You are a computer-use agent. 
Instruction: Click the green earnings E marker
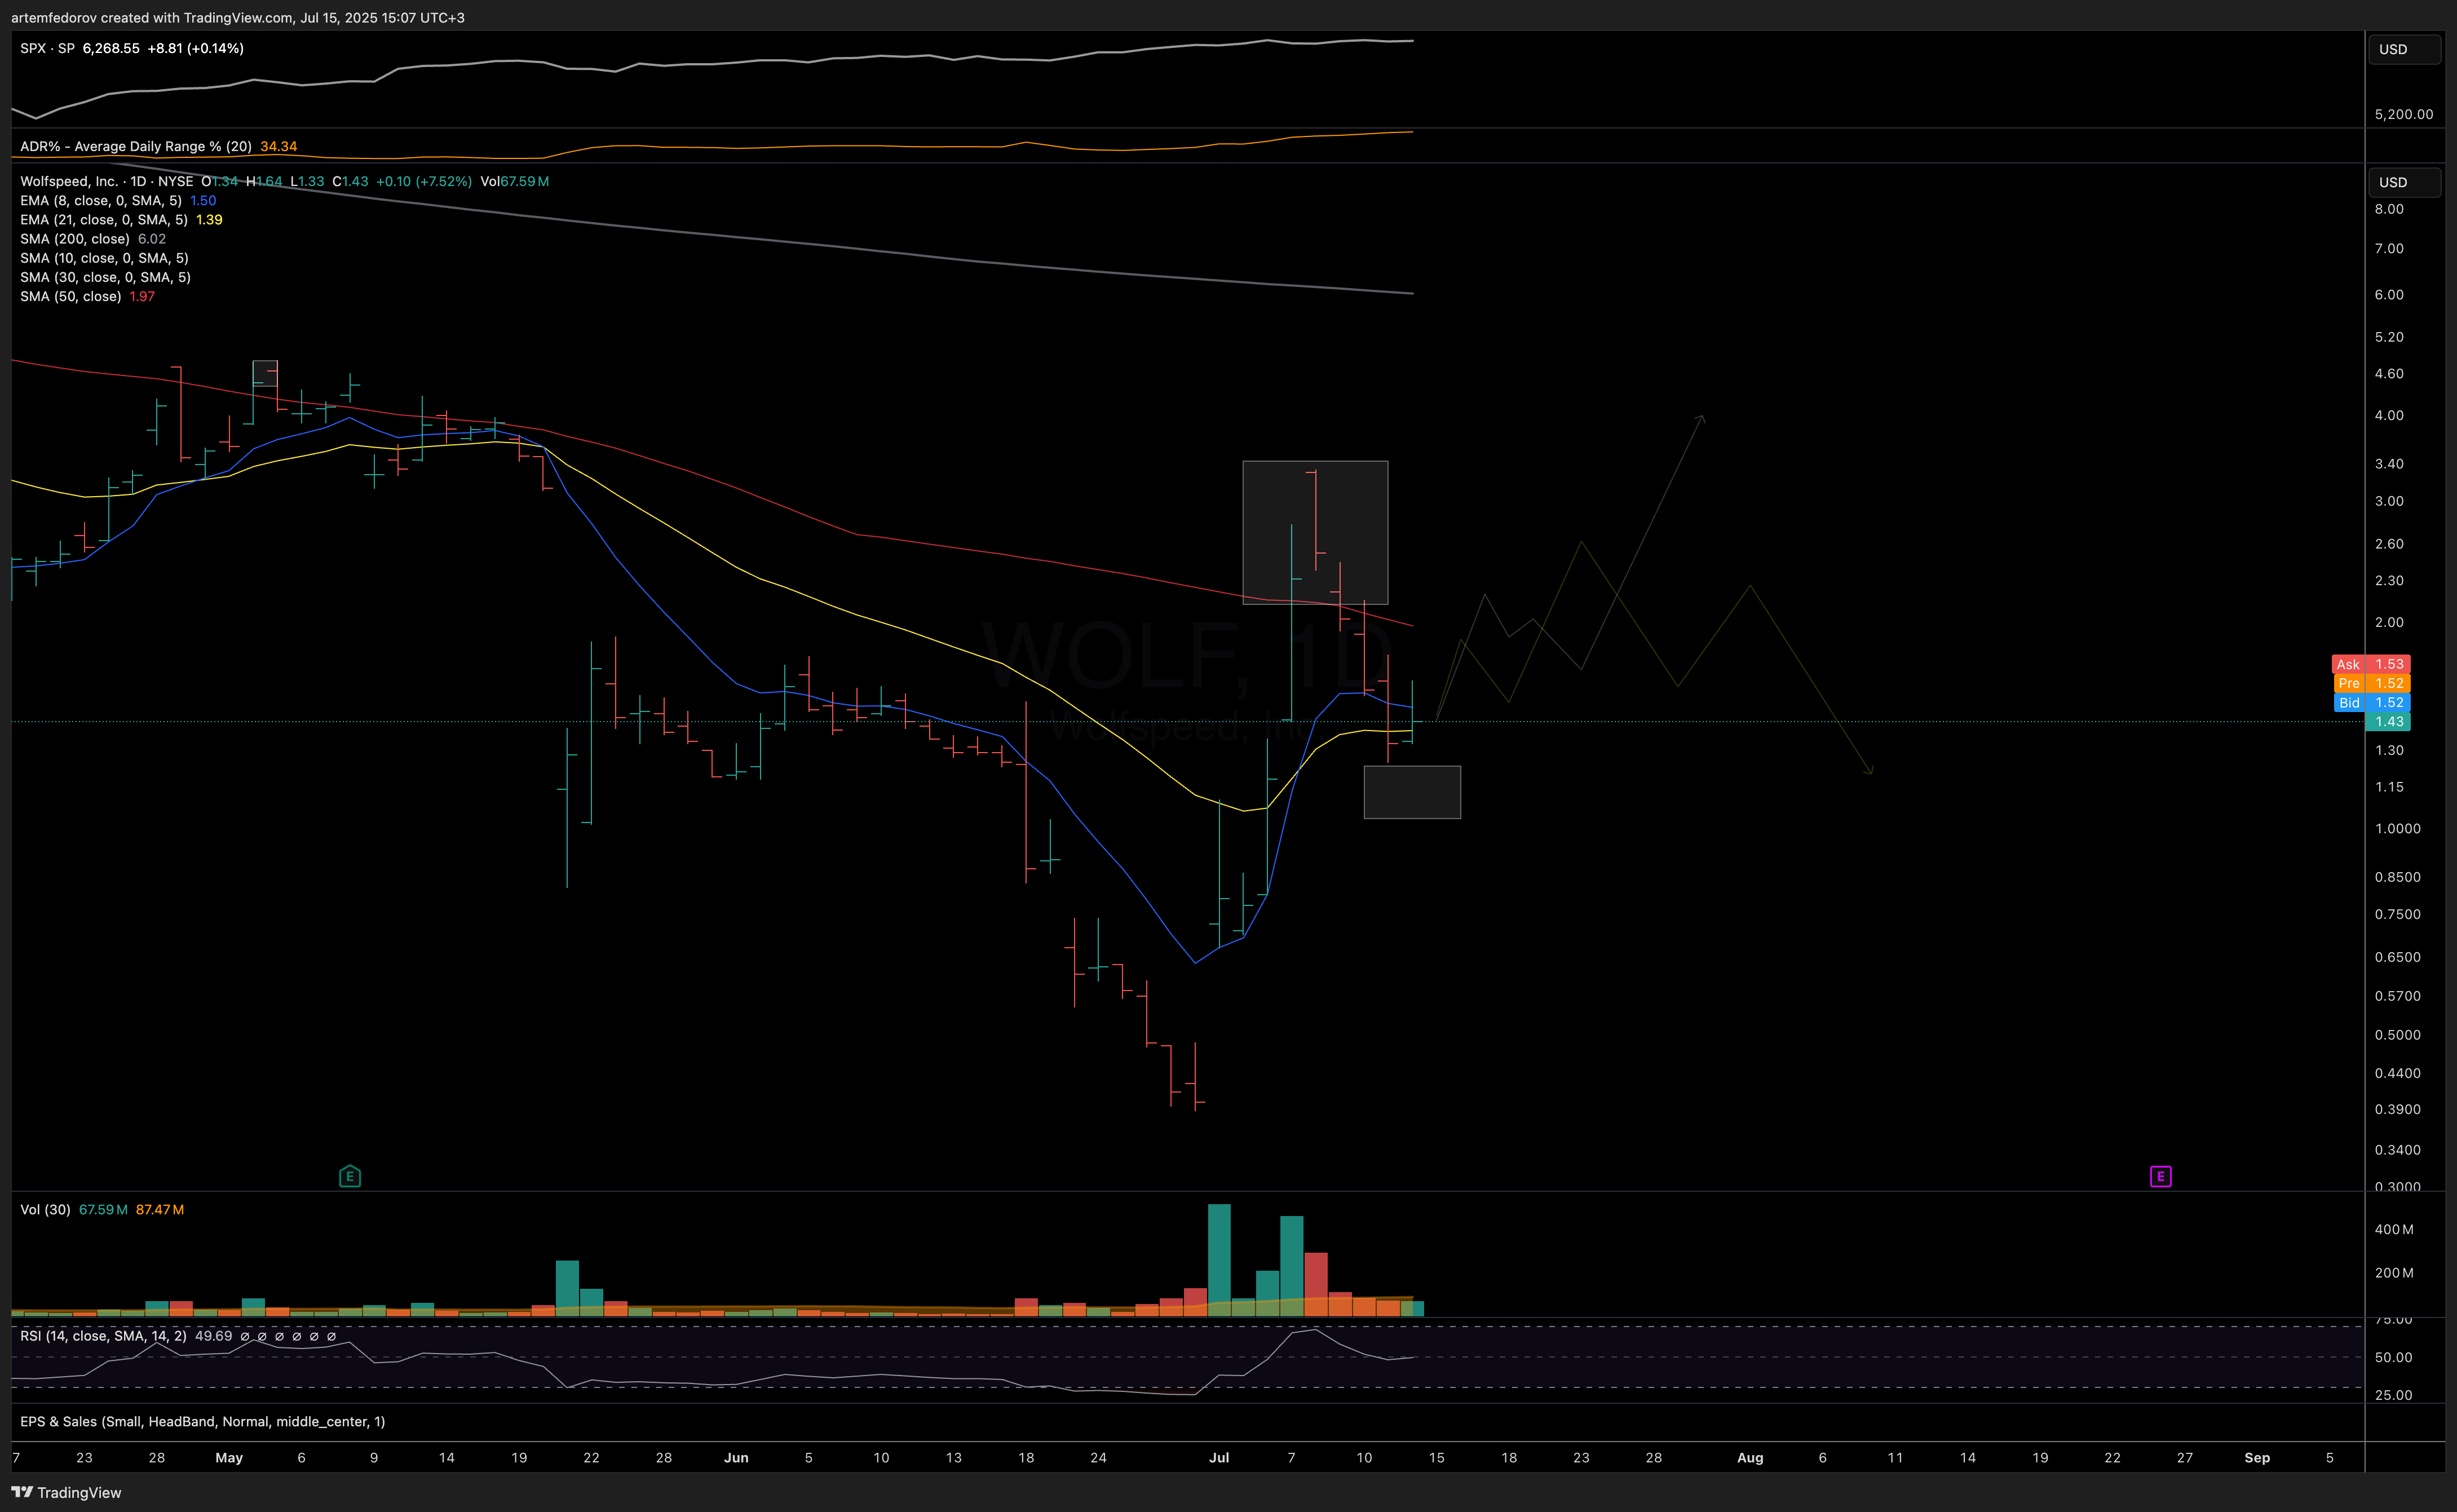350,1176
